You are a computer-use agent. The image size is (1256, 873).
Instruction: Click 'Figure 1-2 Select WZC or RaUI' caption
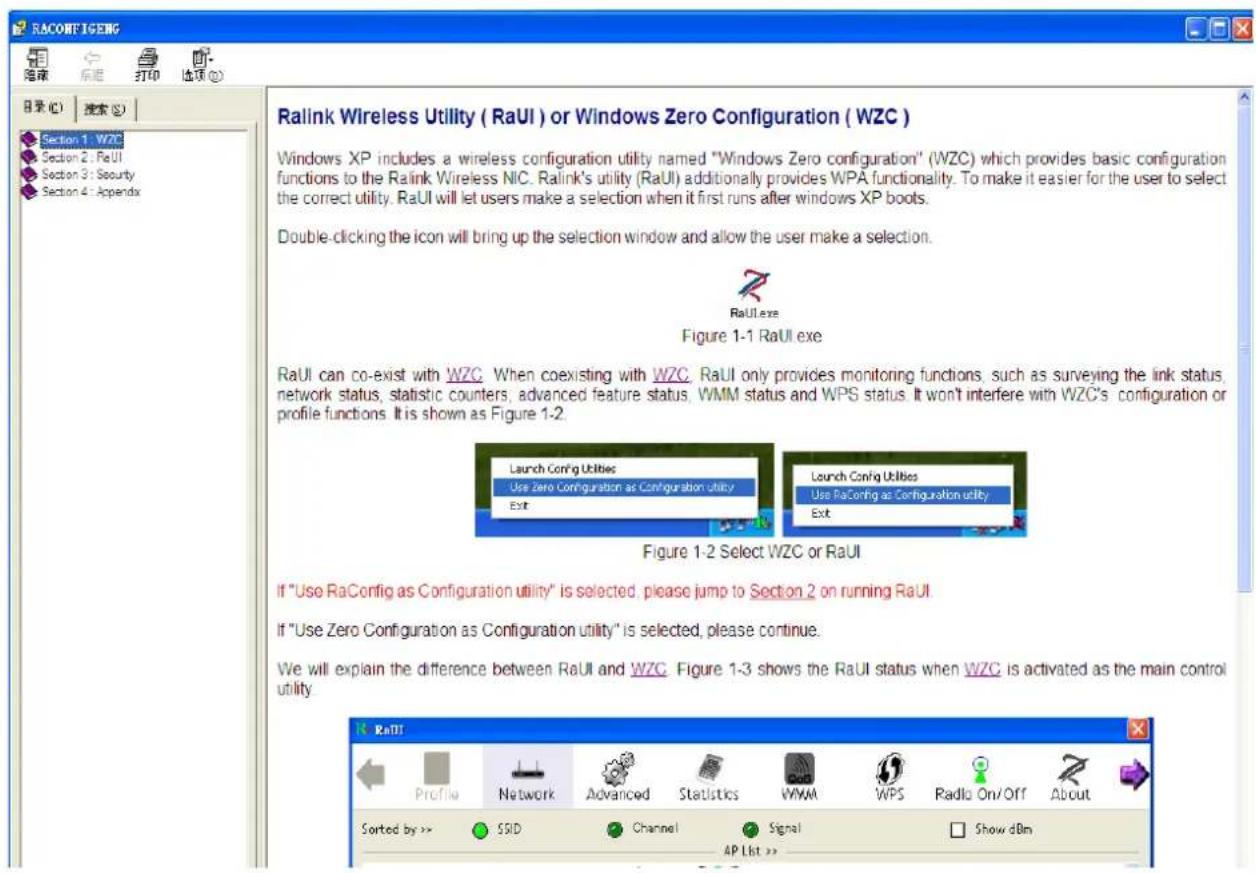click(x=752, y=551)
